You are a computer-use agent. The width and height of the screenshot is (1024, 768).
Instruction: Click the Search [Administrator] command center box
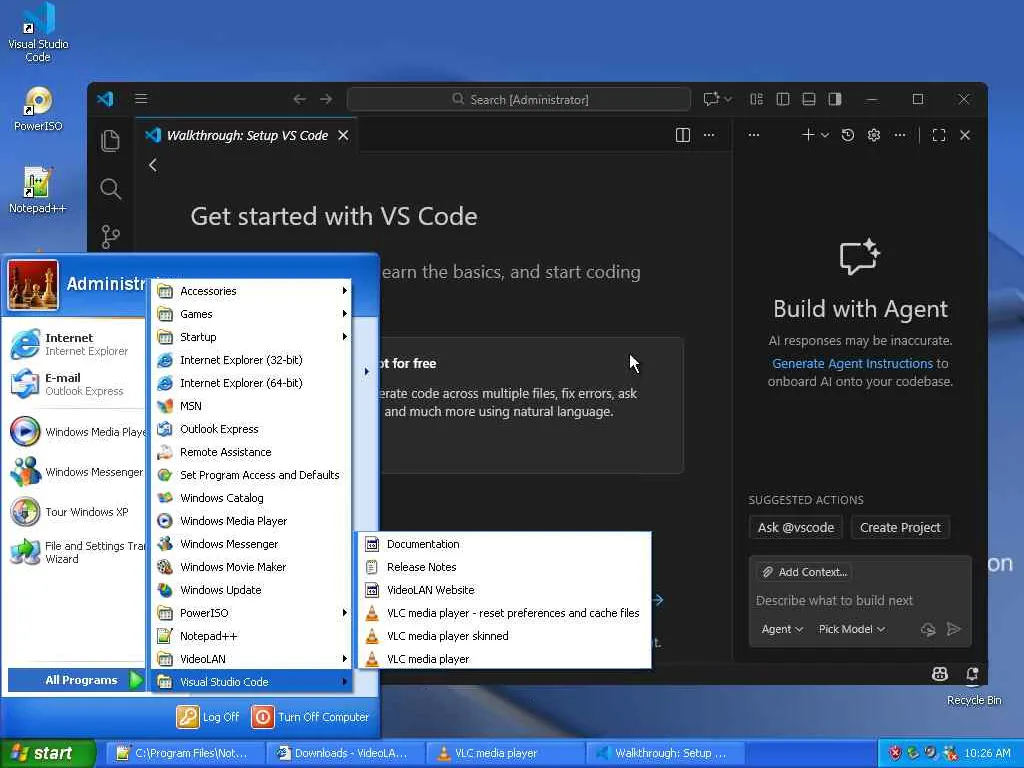pyautogui.click(x=519, y=99)
